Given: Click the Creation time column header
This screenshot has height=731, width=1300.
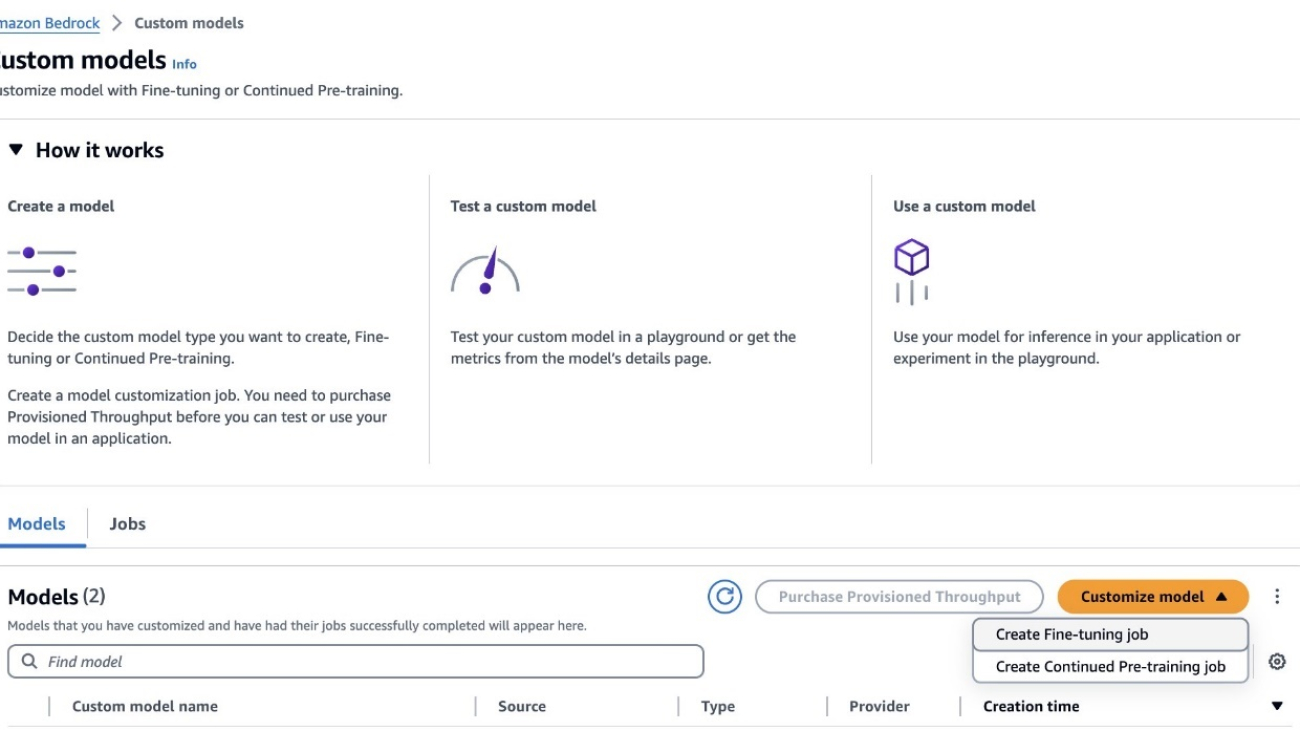Looking at the screenshot, I should (x=1031, y=706).
